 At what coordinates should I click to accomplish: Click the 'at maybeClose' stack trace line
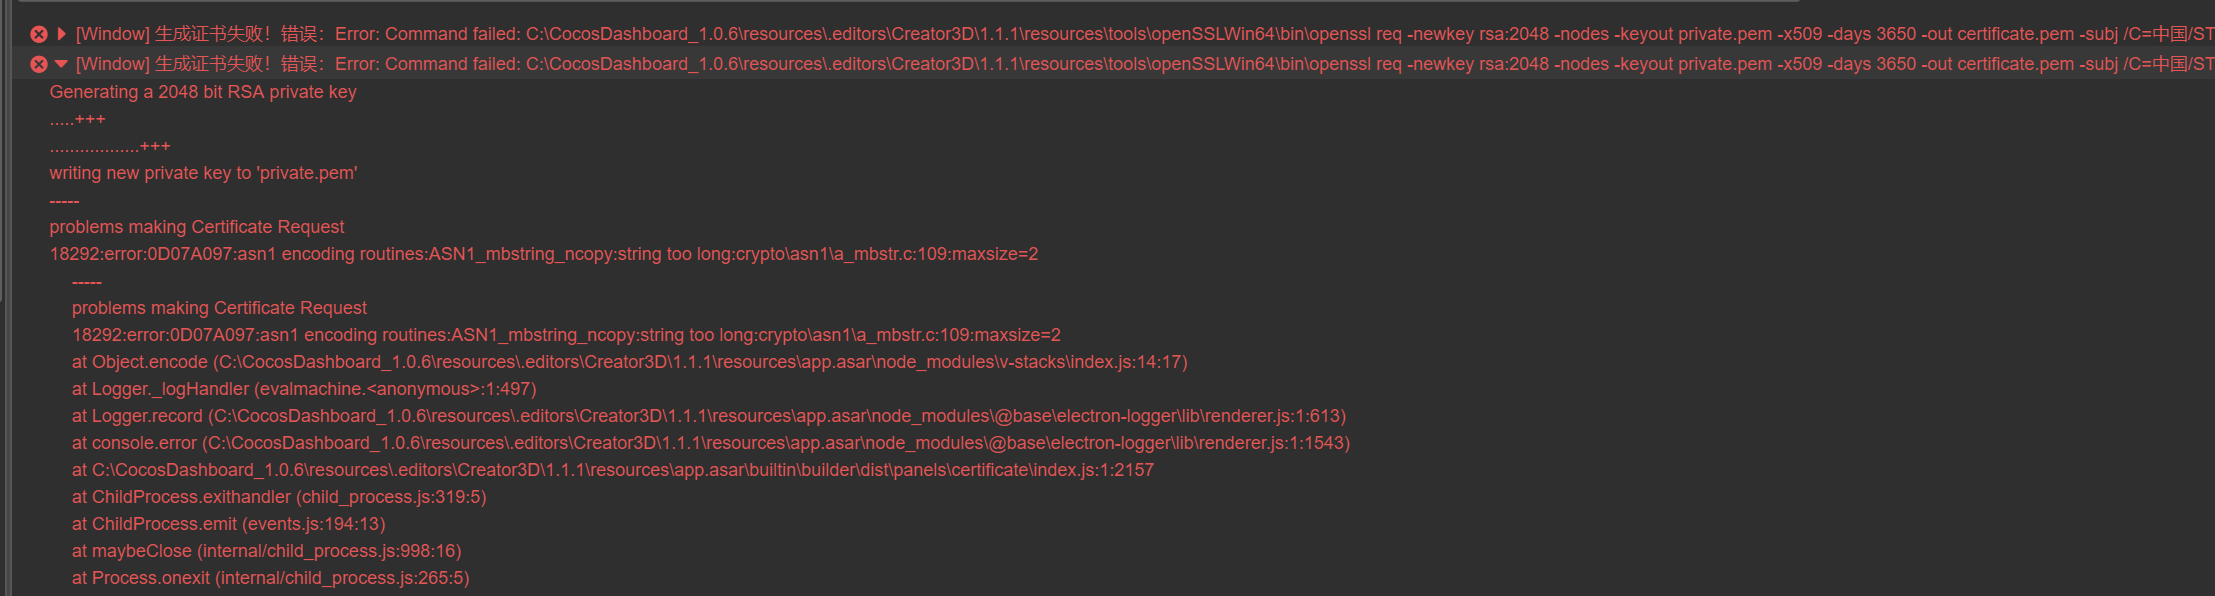[x=266, y=551]
